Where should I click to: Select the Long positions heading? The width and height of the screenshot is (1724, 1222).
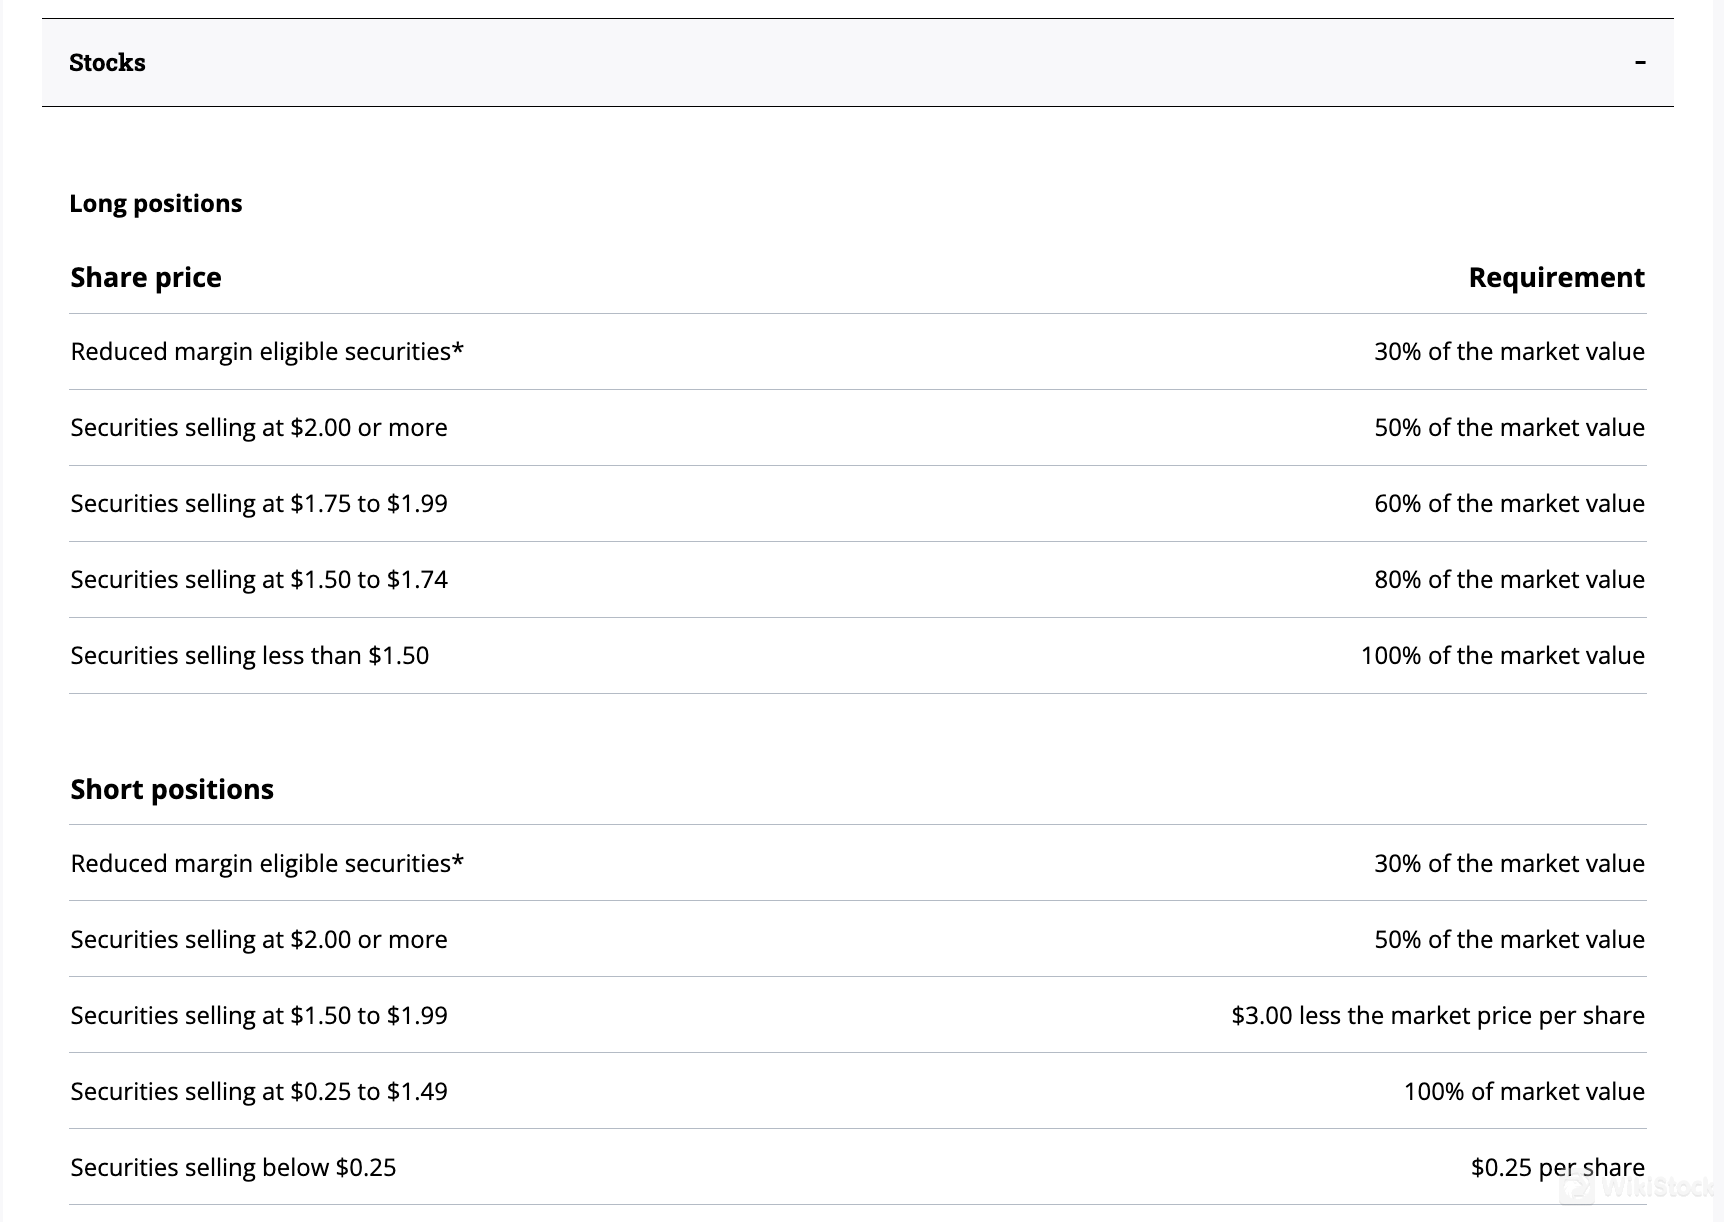pos(155,203)
